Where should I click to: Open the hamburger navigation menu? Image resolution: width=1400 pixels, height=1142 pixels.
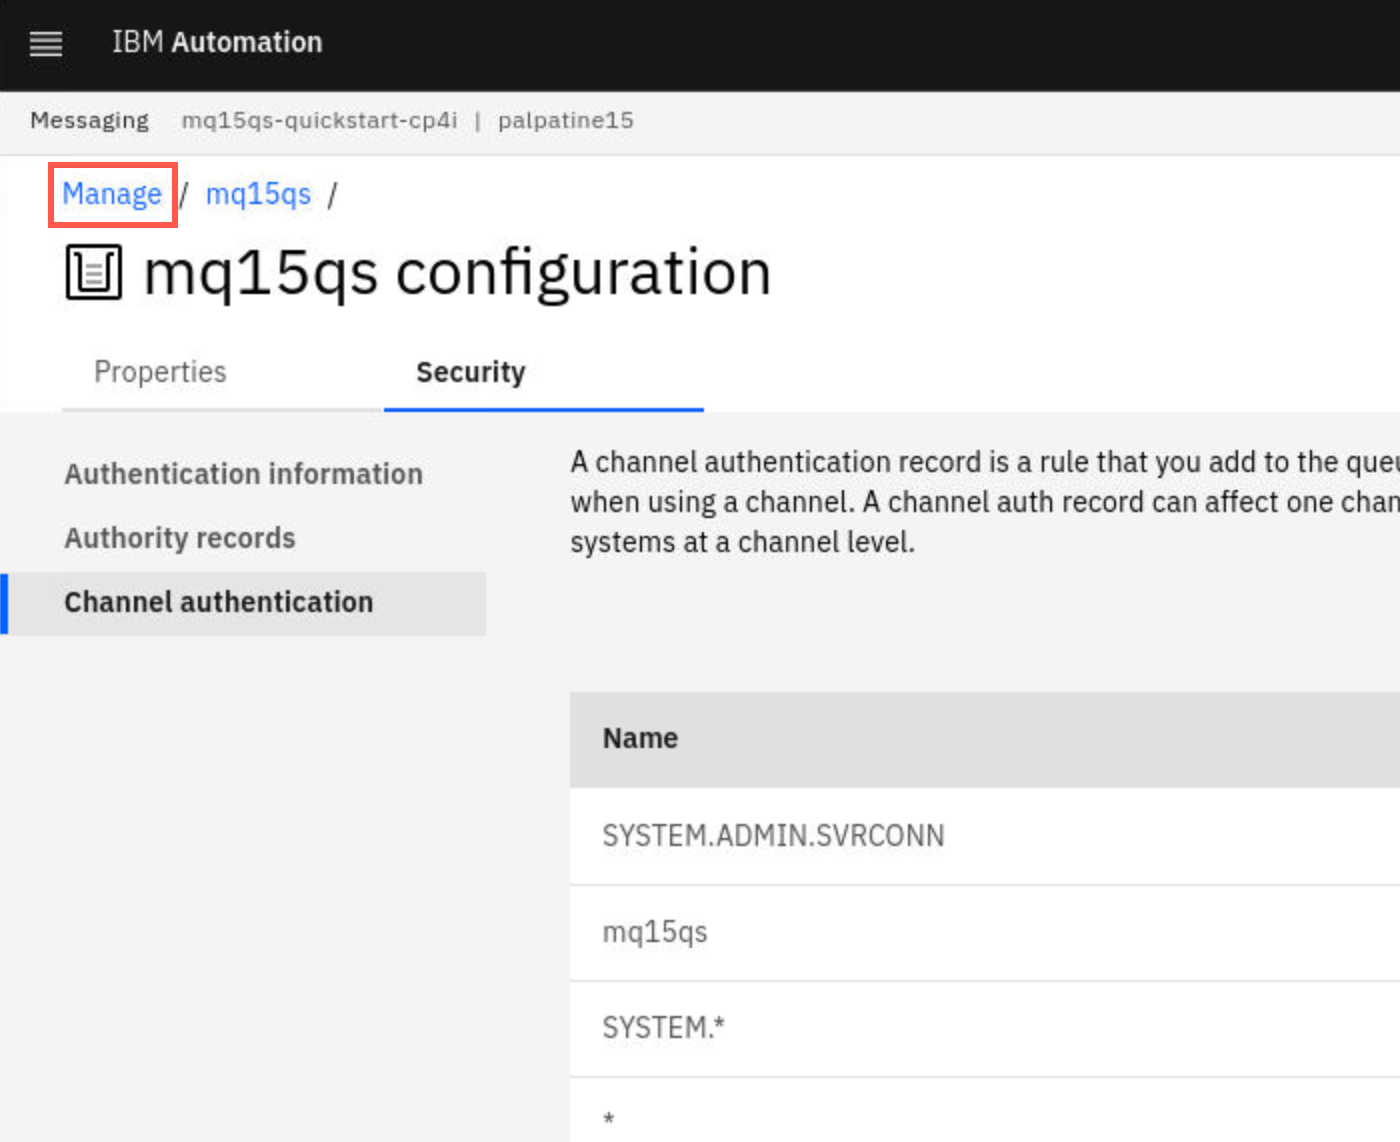(x=46, y=43)
